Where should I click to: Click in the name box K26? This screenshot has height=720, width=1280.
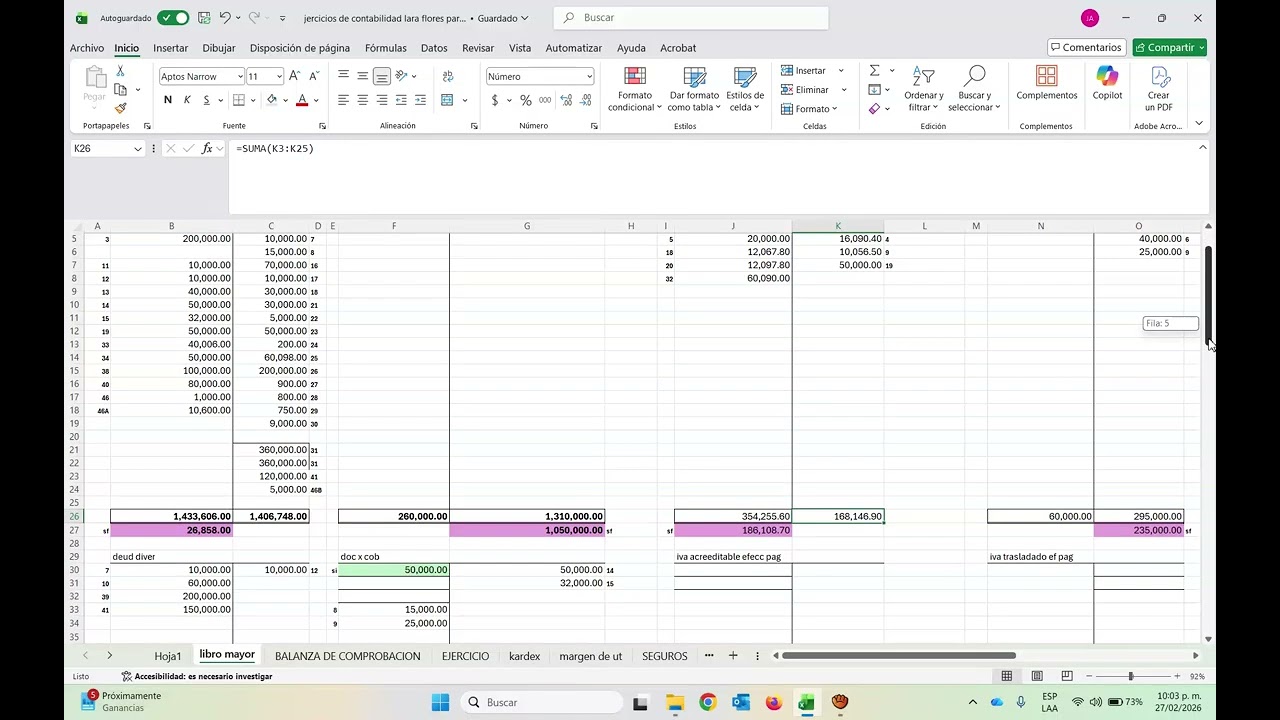[100, 148]
